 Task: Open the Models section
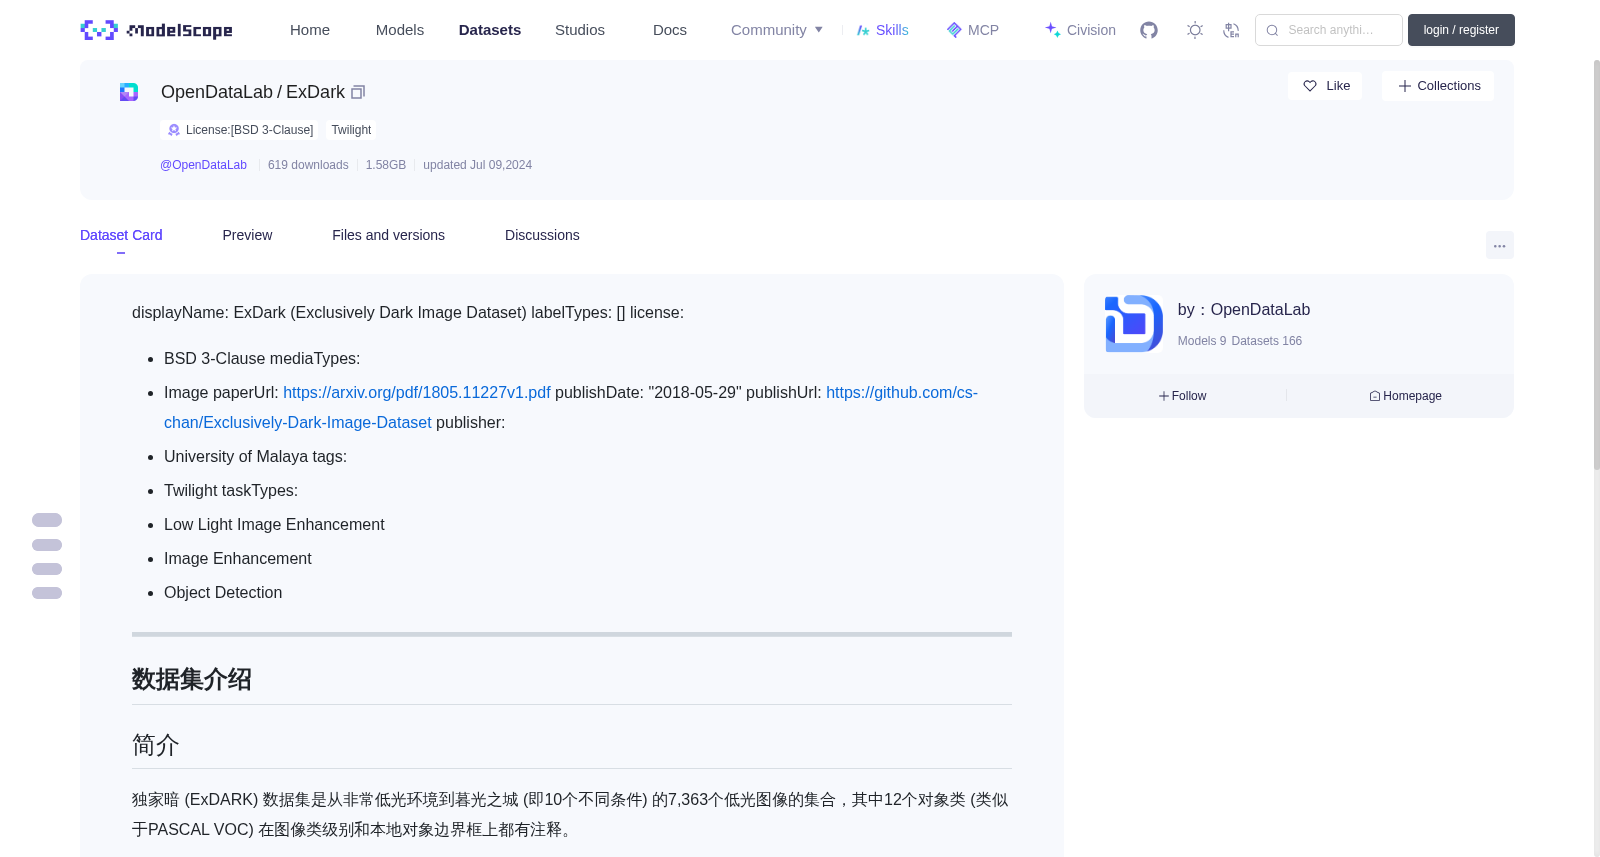coord(400,30)
